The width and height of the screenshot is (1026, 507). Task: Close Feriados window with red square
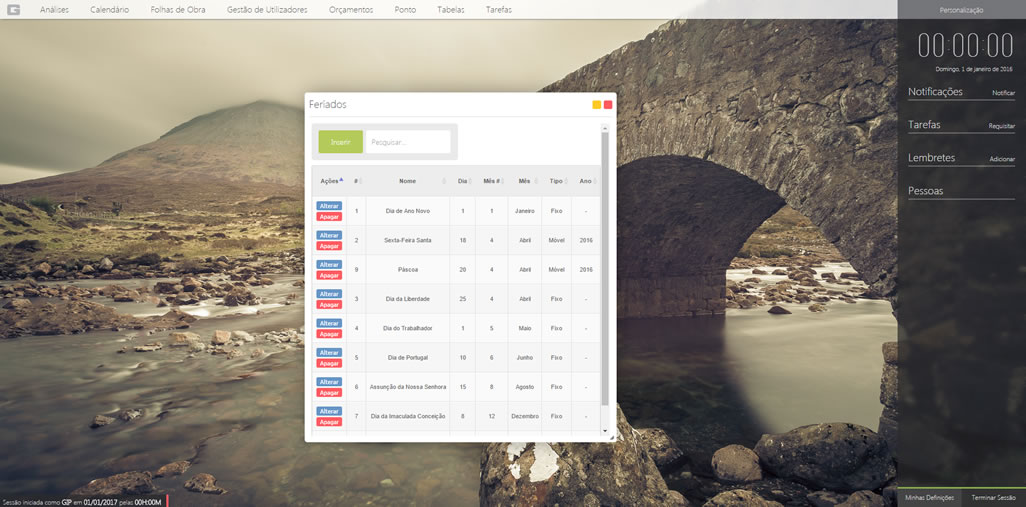tap(608, 105)
